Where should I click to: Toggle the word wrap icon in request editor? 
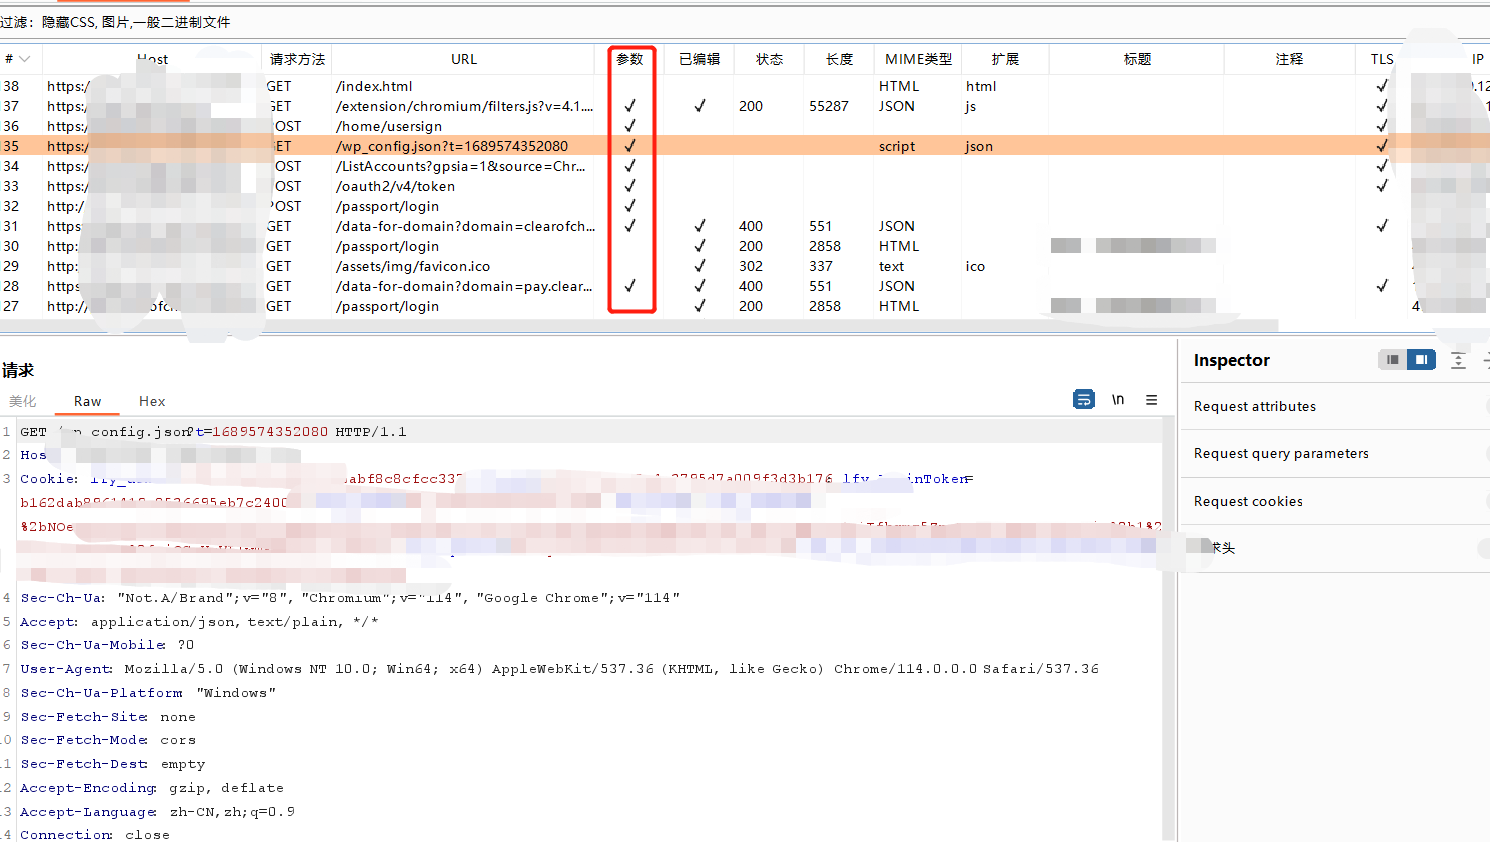tap(1083, 400)
